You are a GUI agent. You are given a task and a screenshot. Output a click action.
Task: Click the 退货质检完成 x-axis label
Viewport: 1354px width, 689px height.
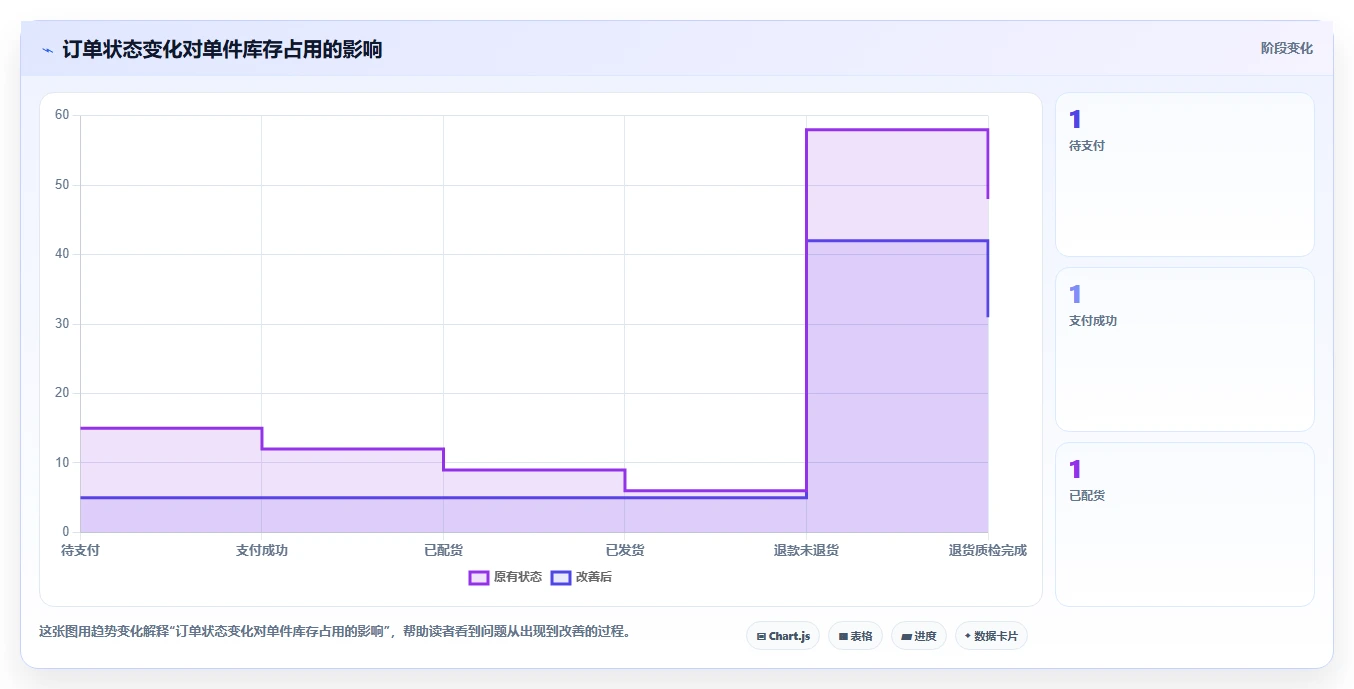(988, 550)
